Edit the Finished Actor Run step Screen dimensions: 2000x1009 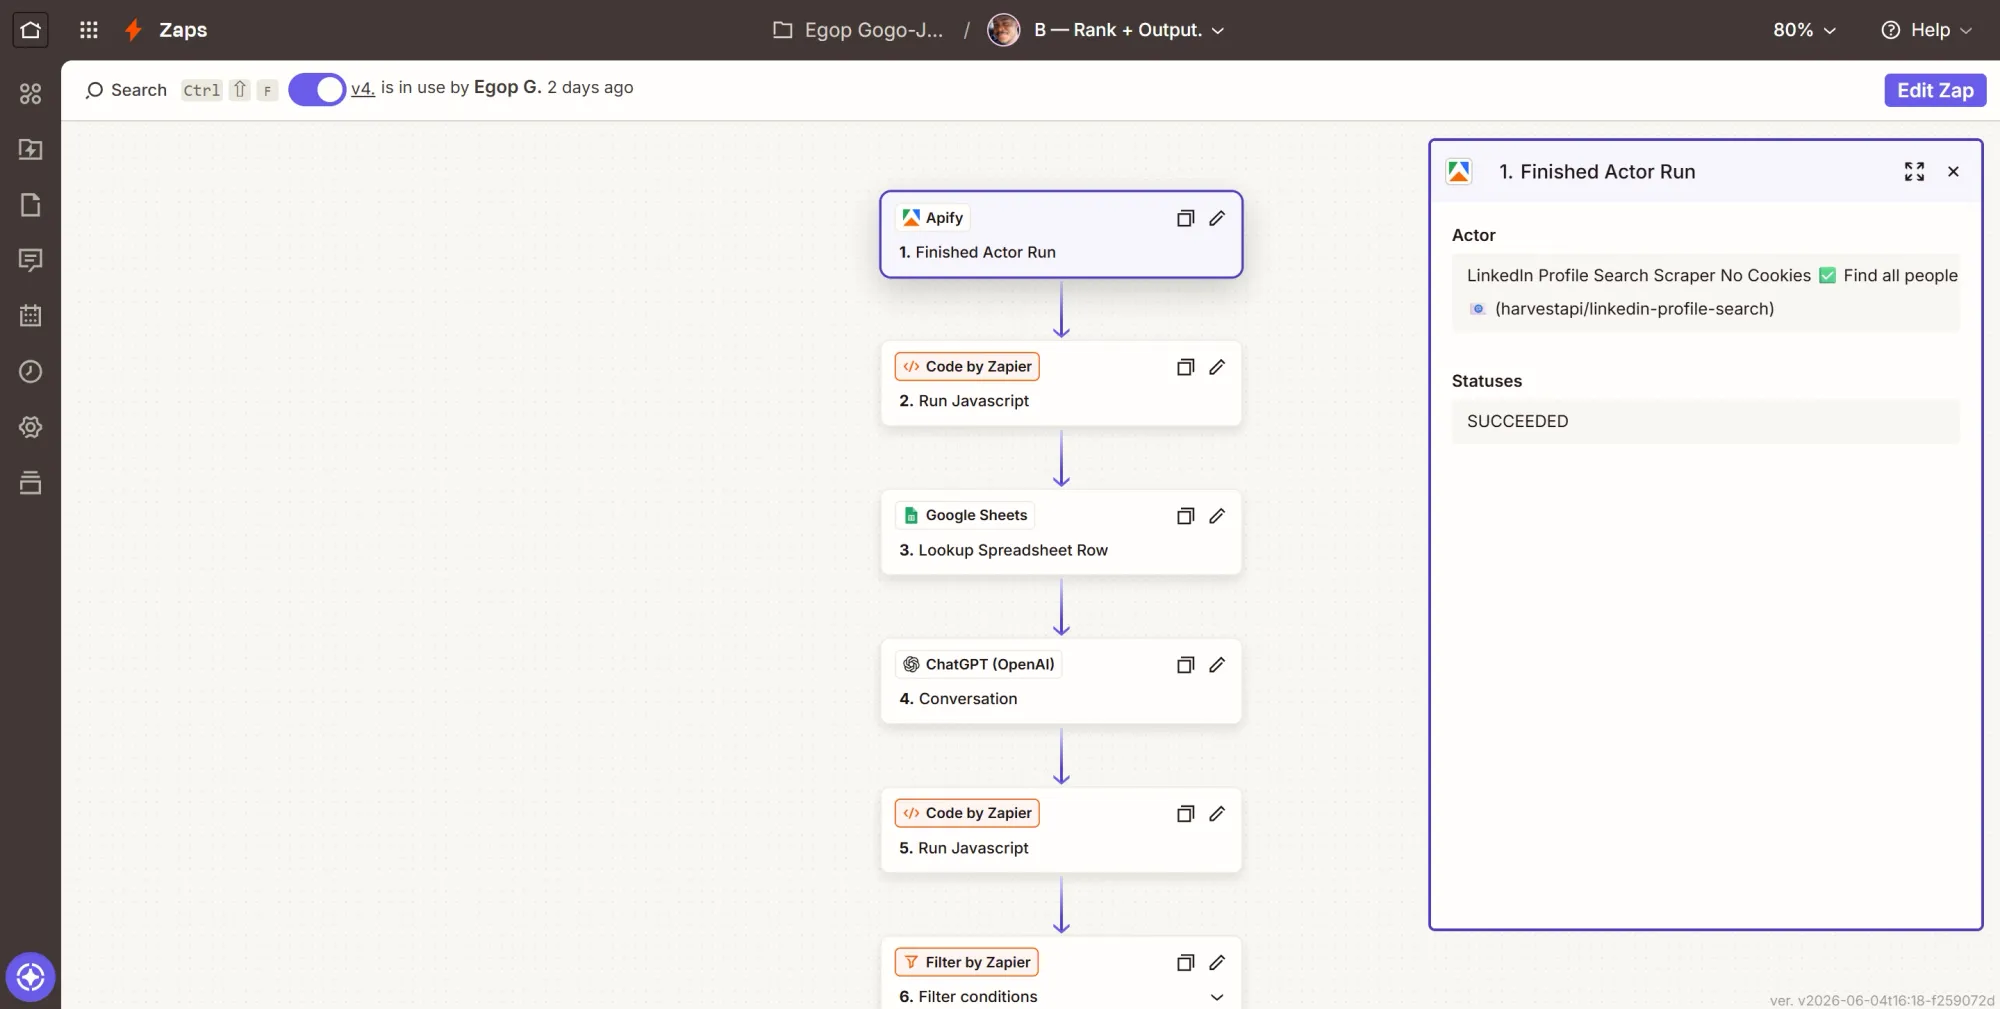(x=1217, y=218)
